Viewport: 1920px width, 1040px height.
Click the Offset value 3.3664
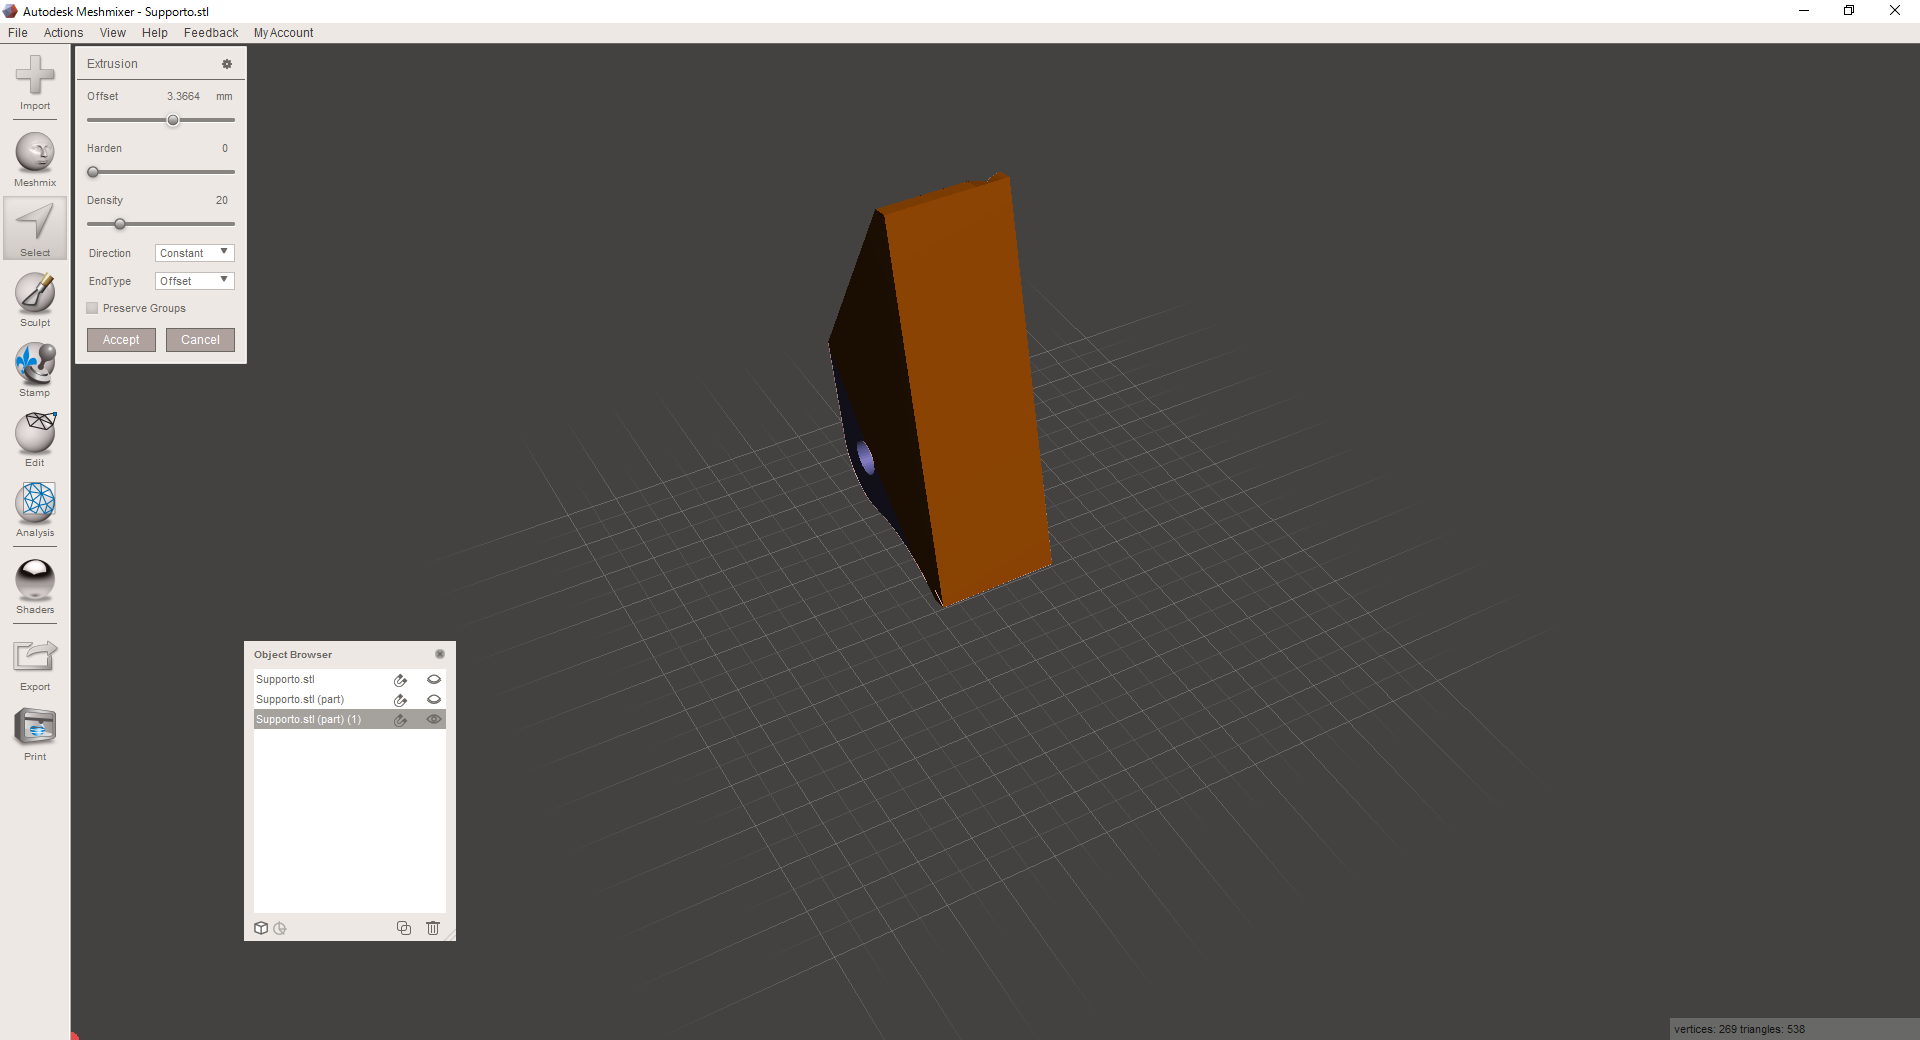tap(183, 97)
